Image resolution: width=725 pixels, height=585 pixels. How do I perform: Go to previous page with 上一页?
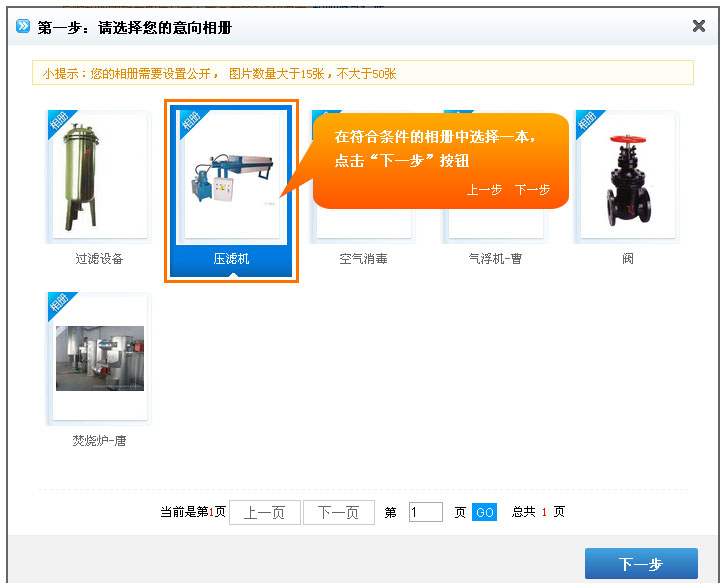click(x=265, y=512)
